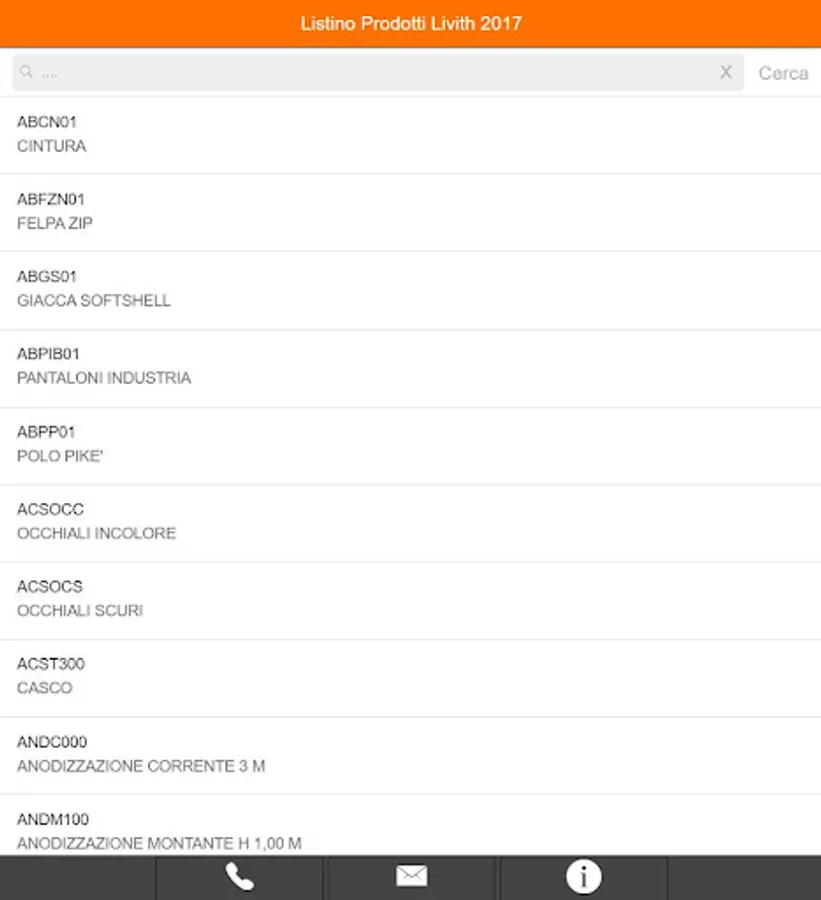The width and height of the screenshot is (821, 900).
Task: Select the CASCO description
Action: click(45, 688)
